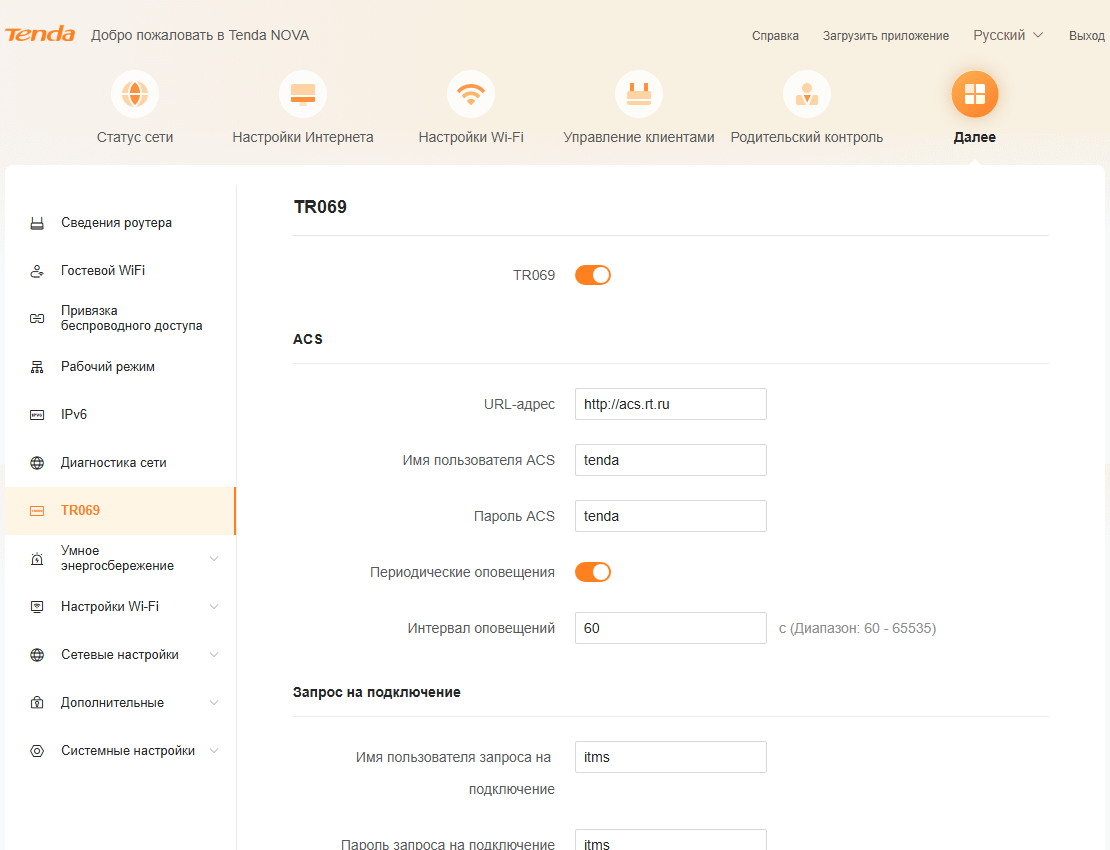Click Загрузить приложение link
The height and width of the screenshot is (850, 1110).
886,35
